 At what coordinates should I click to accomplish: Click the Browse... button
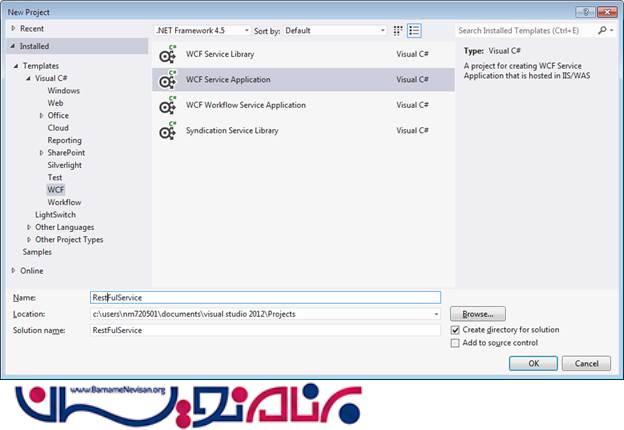point(478,314)
